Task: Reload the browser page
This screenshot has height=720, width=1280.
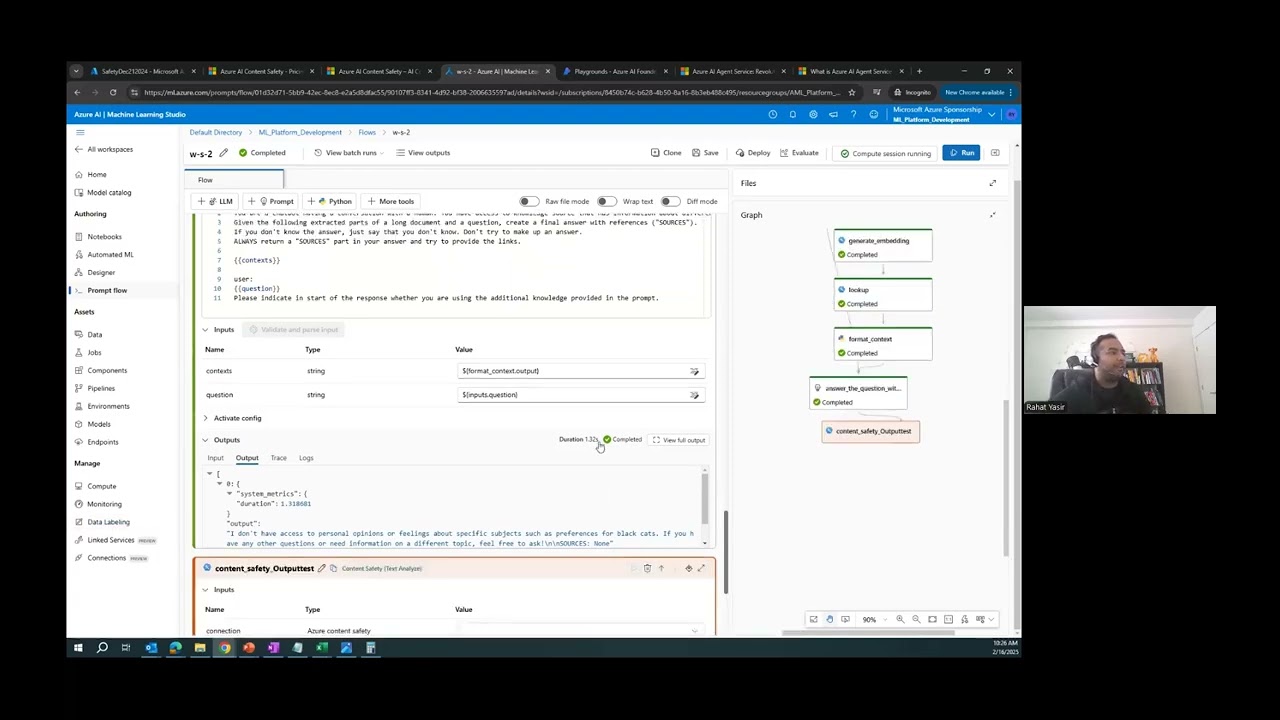Action: point(113,92)
